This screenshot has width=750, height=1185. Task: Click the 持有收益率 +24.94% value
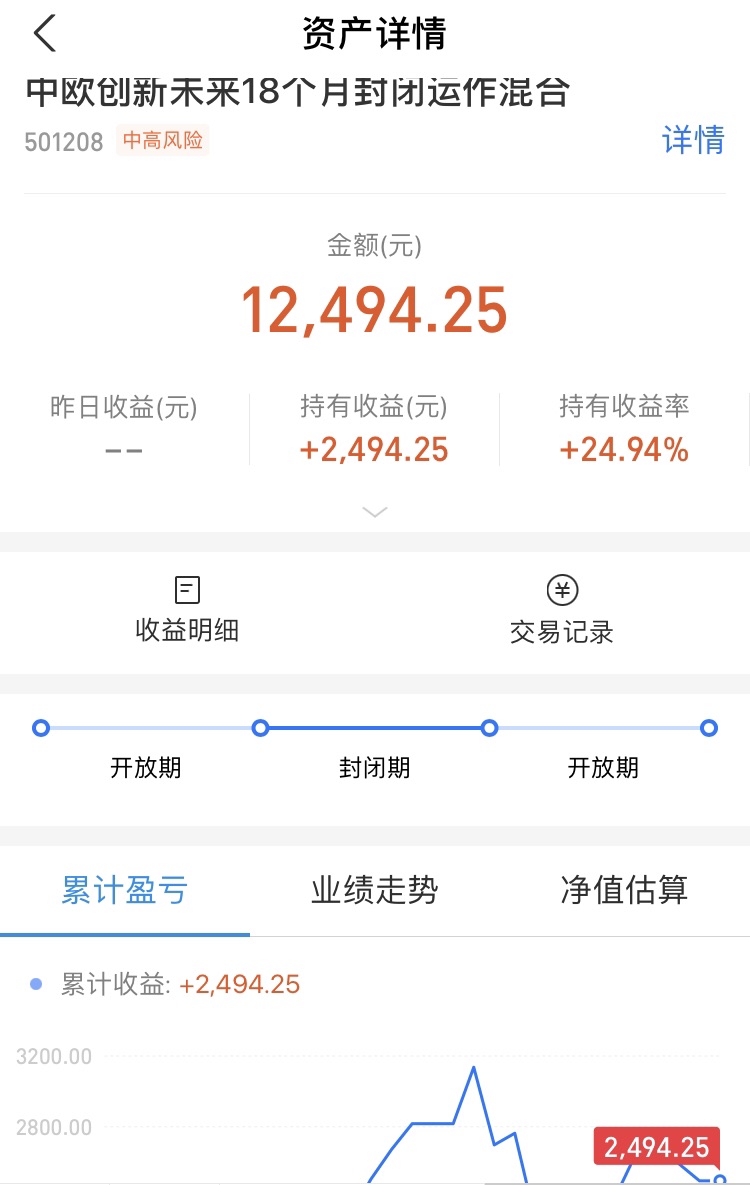tap(624, 451)
